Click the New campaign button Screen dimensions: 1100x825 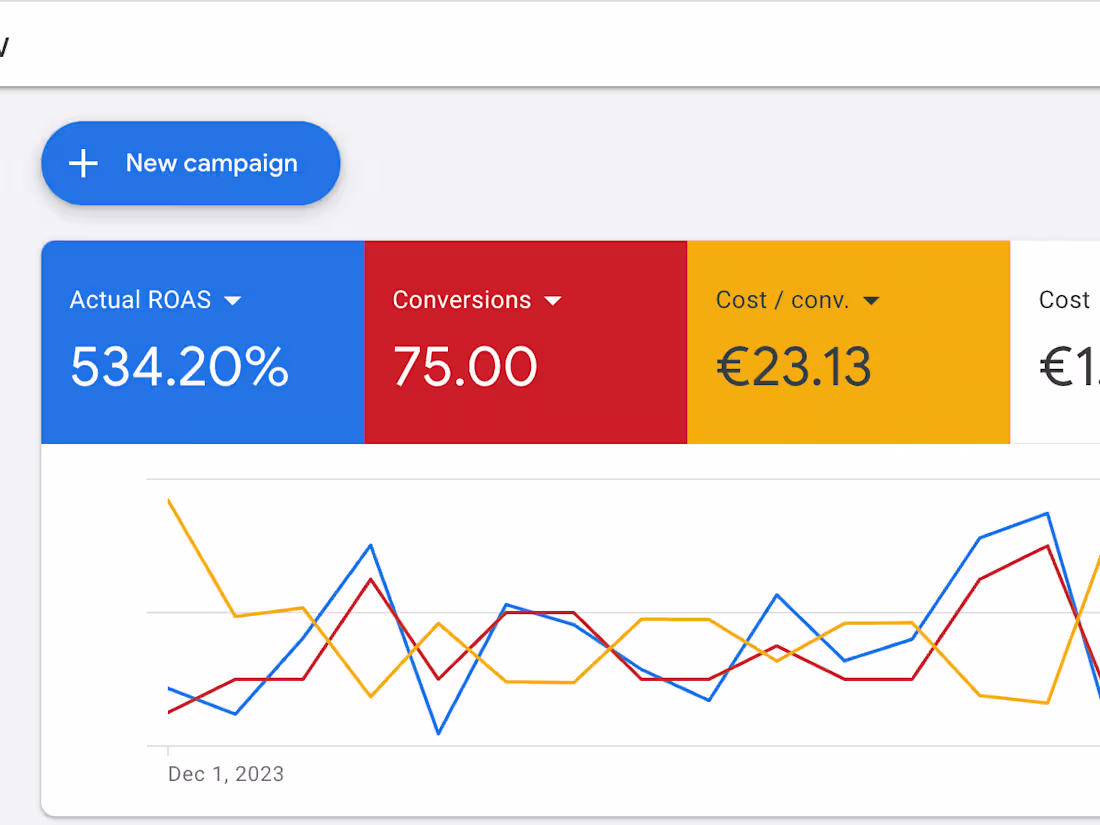pyautogui.click(x=190, y=163)
